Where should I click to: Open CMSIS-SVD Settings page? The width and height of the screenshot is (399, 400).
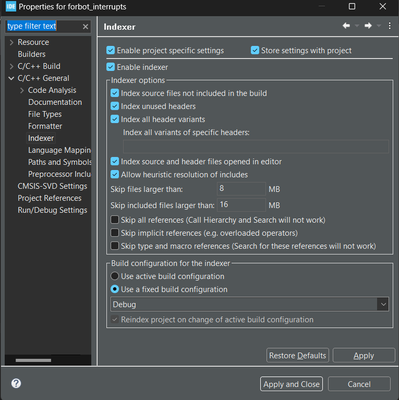(52, 186)
